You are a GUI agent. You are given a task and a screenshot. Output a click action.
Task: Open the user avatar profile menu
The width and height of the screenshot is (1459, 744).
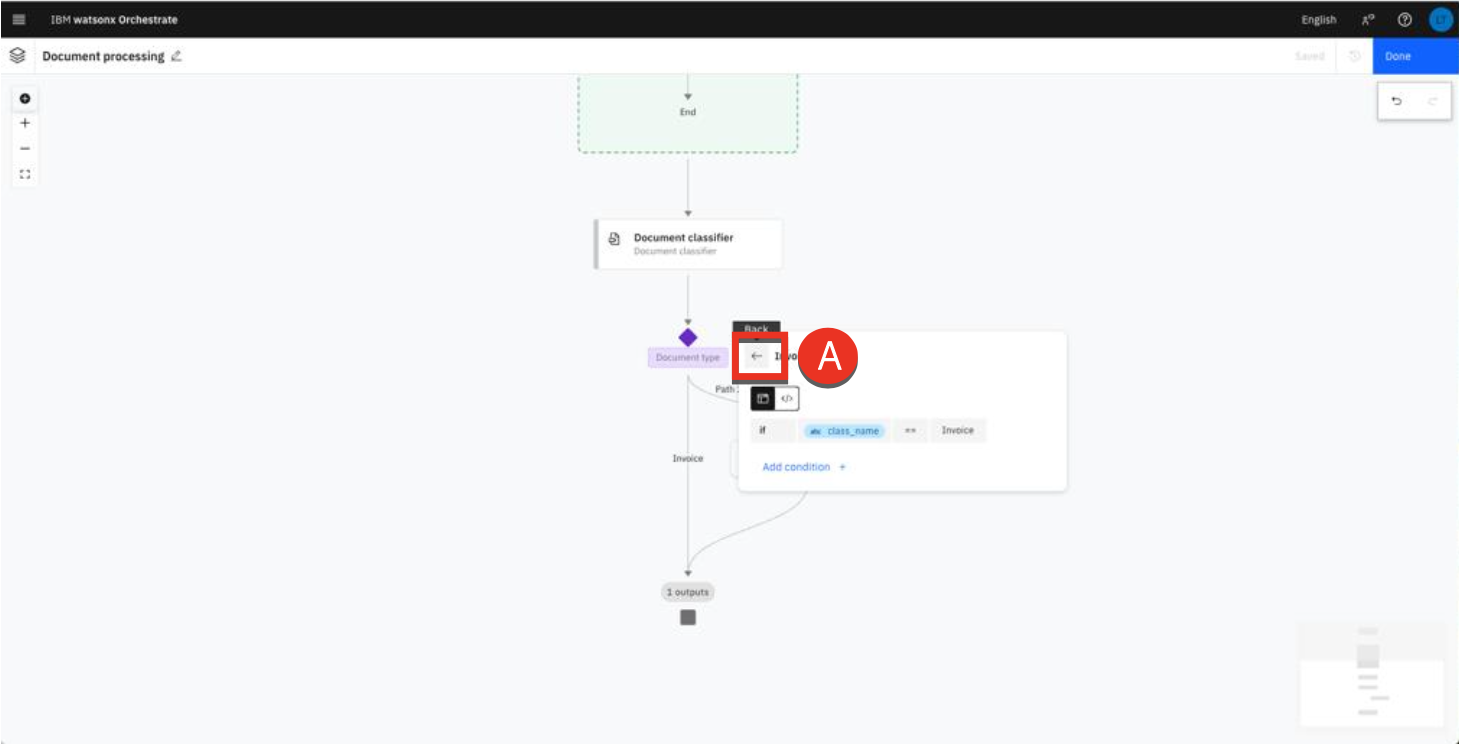(x=1440, y=19)
